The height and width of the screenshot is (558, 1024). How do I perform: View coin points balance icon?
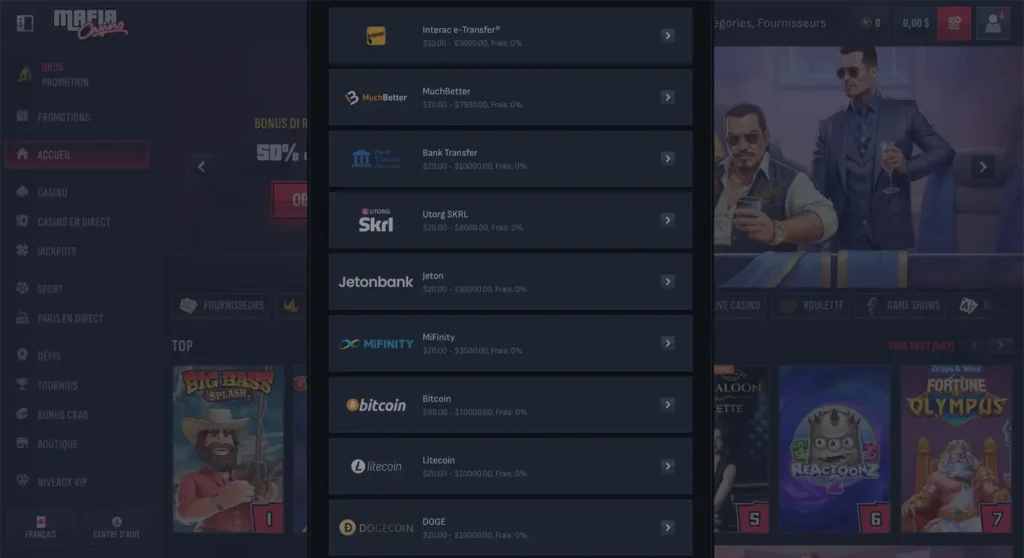pos(866,24)
